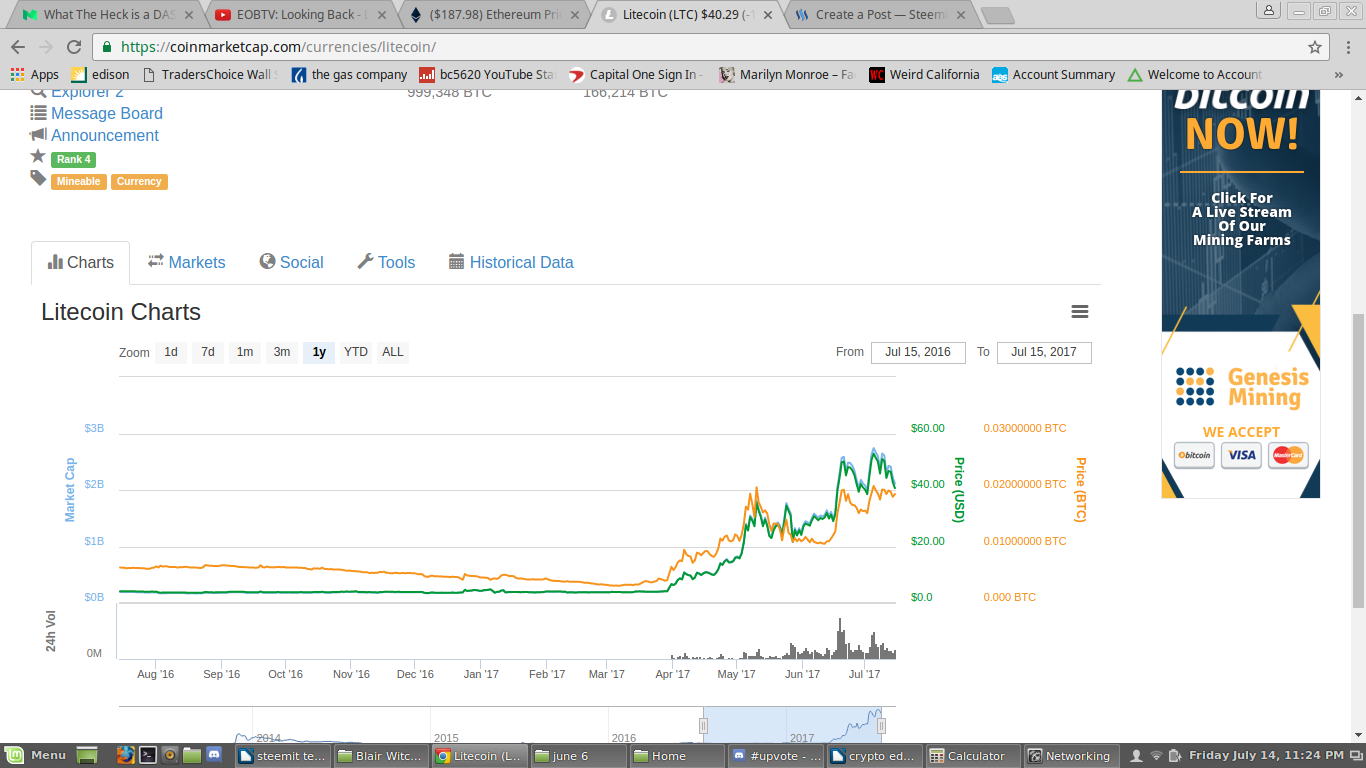This screenshot has height=768, width=1366.
Task: Toggle the Market Cap series label
Action: (x=70, y=490)
